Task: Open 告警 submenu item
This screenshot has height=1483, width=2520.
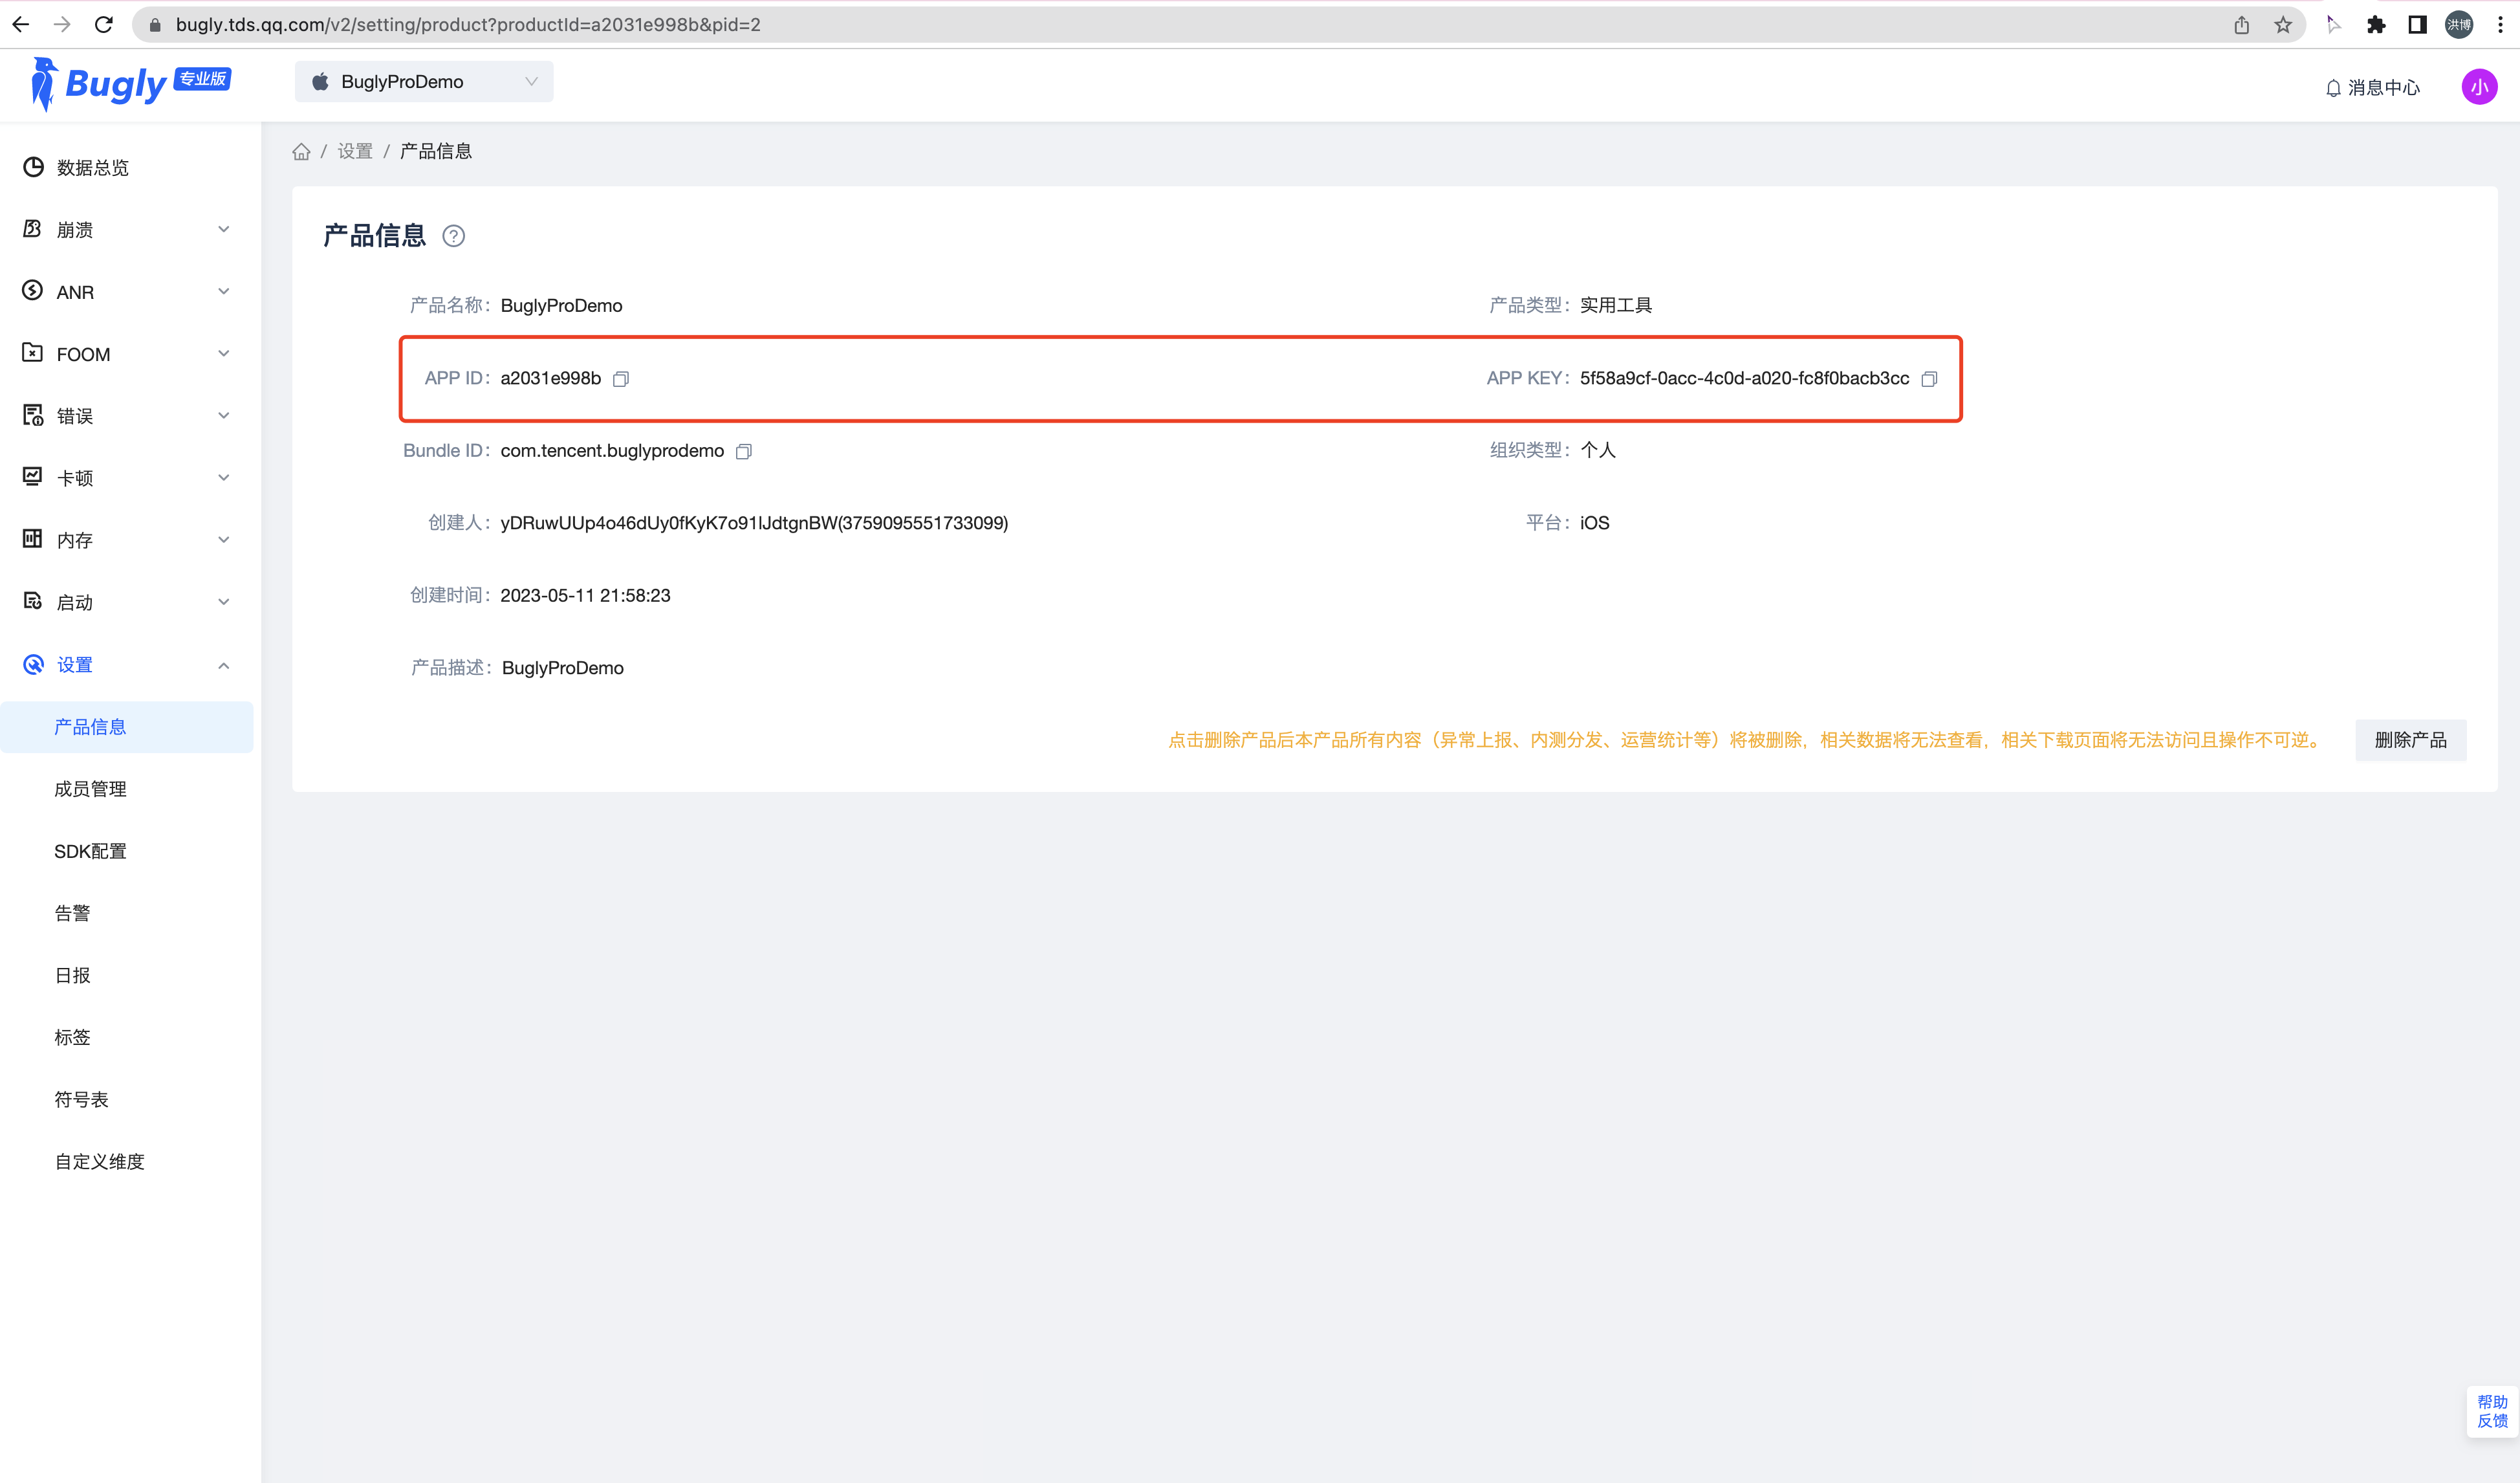Action: (127, 913)
